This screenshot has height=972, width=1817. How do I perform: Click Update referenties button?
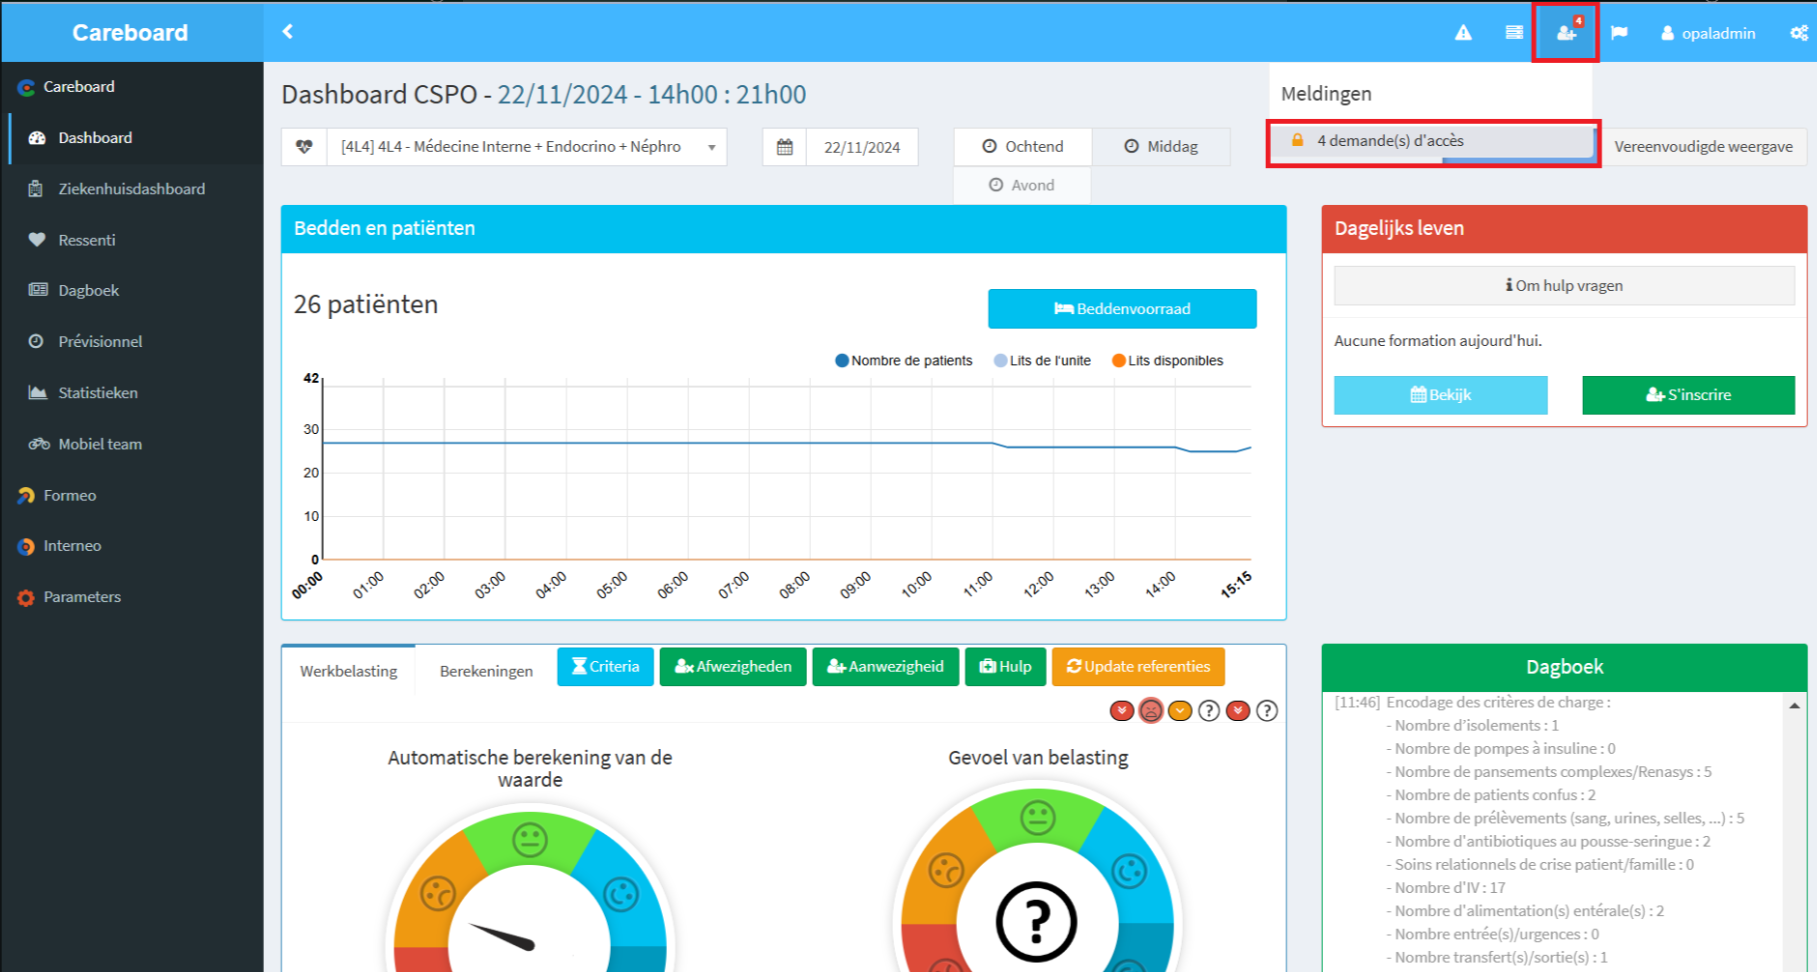1138,667
